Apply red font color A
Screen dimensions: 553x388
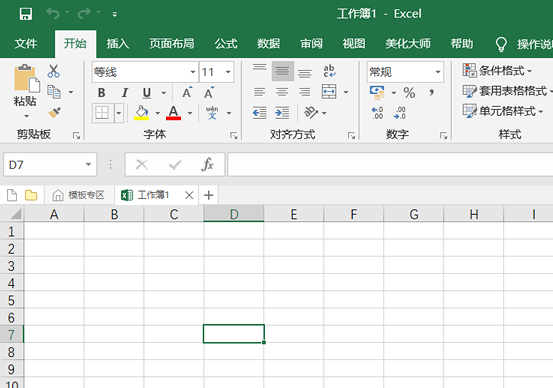coord(174,113)
